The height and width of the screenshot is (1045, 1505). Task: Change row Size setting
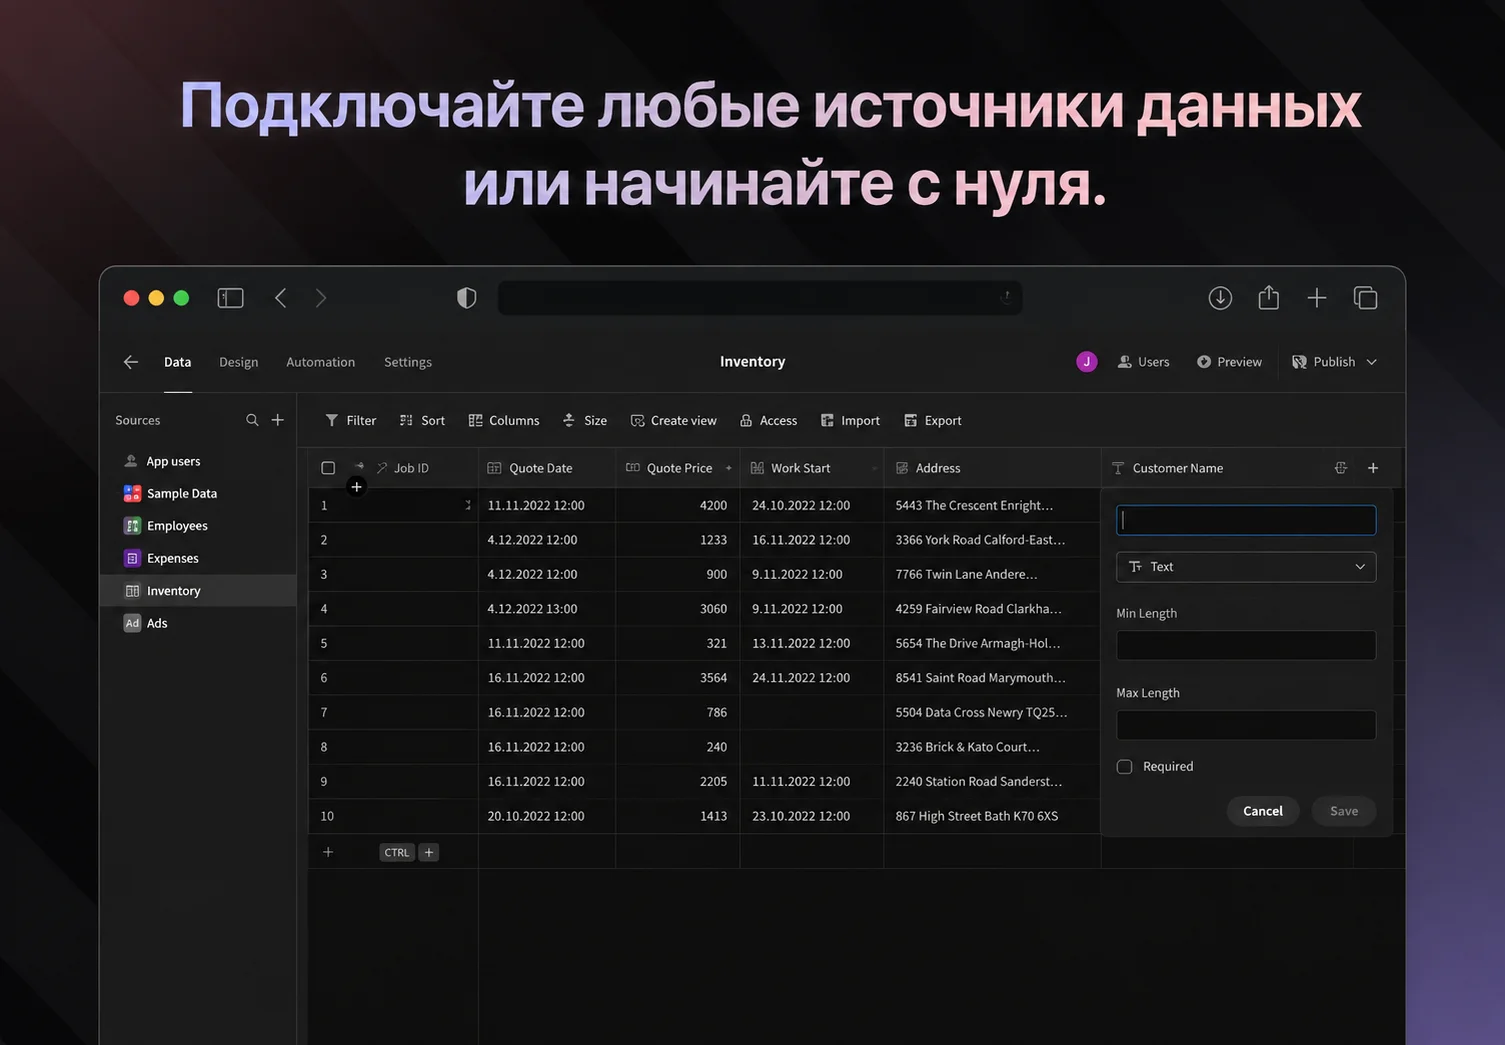coord(585,421)
